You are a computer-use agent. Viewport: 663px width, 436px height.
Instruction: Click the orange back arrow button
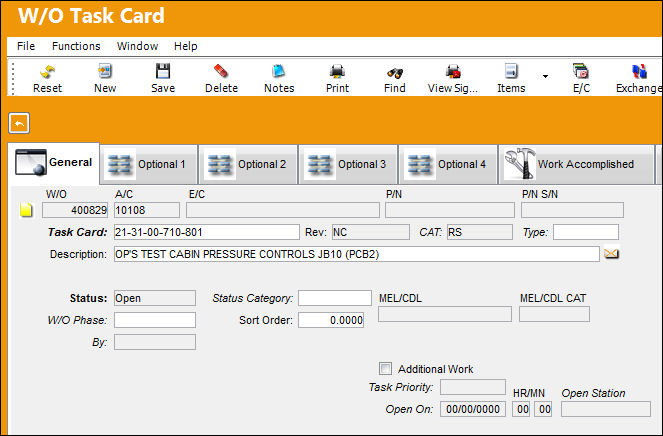click(x=19, y=123)
